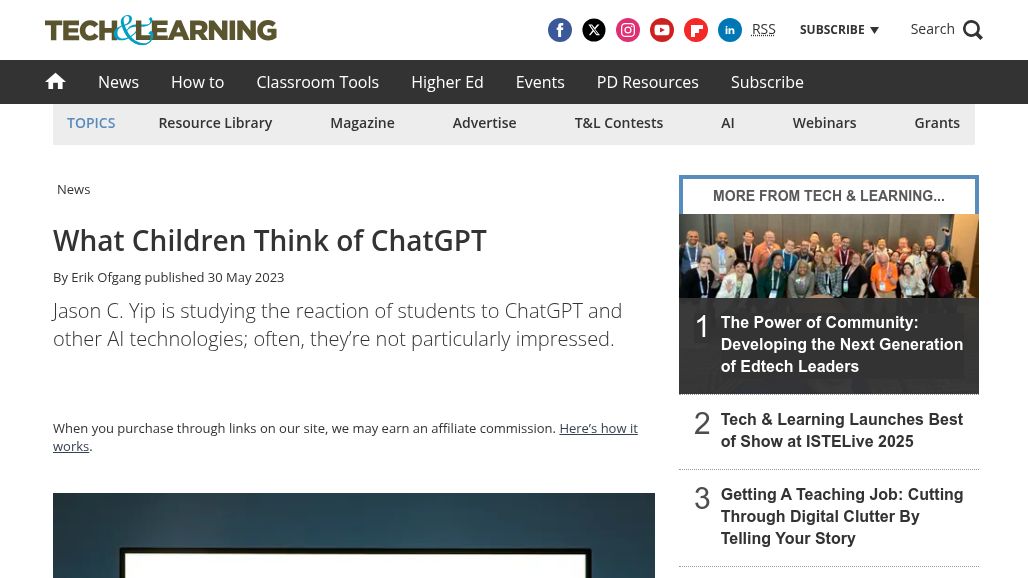Go to the Grants topic

tap(937, 123)
